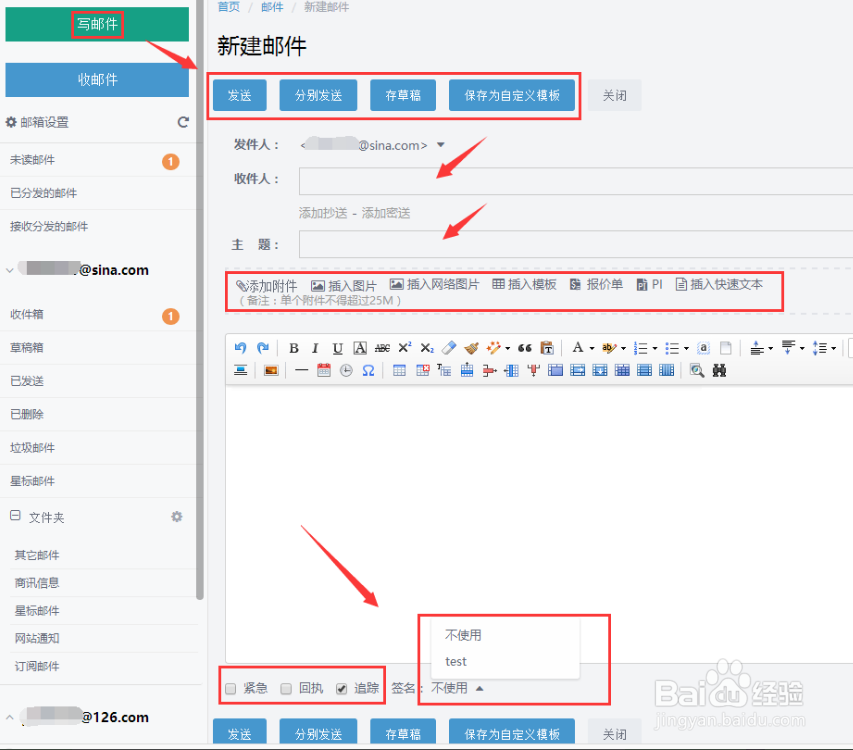Insert date with calendar icon
Image resolution: width=853 pixels, height=750 pixels.
click(324, 370)
